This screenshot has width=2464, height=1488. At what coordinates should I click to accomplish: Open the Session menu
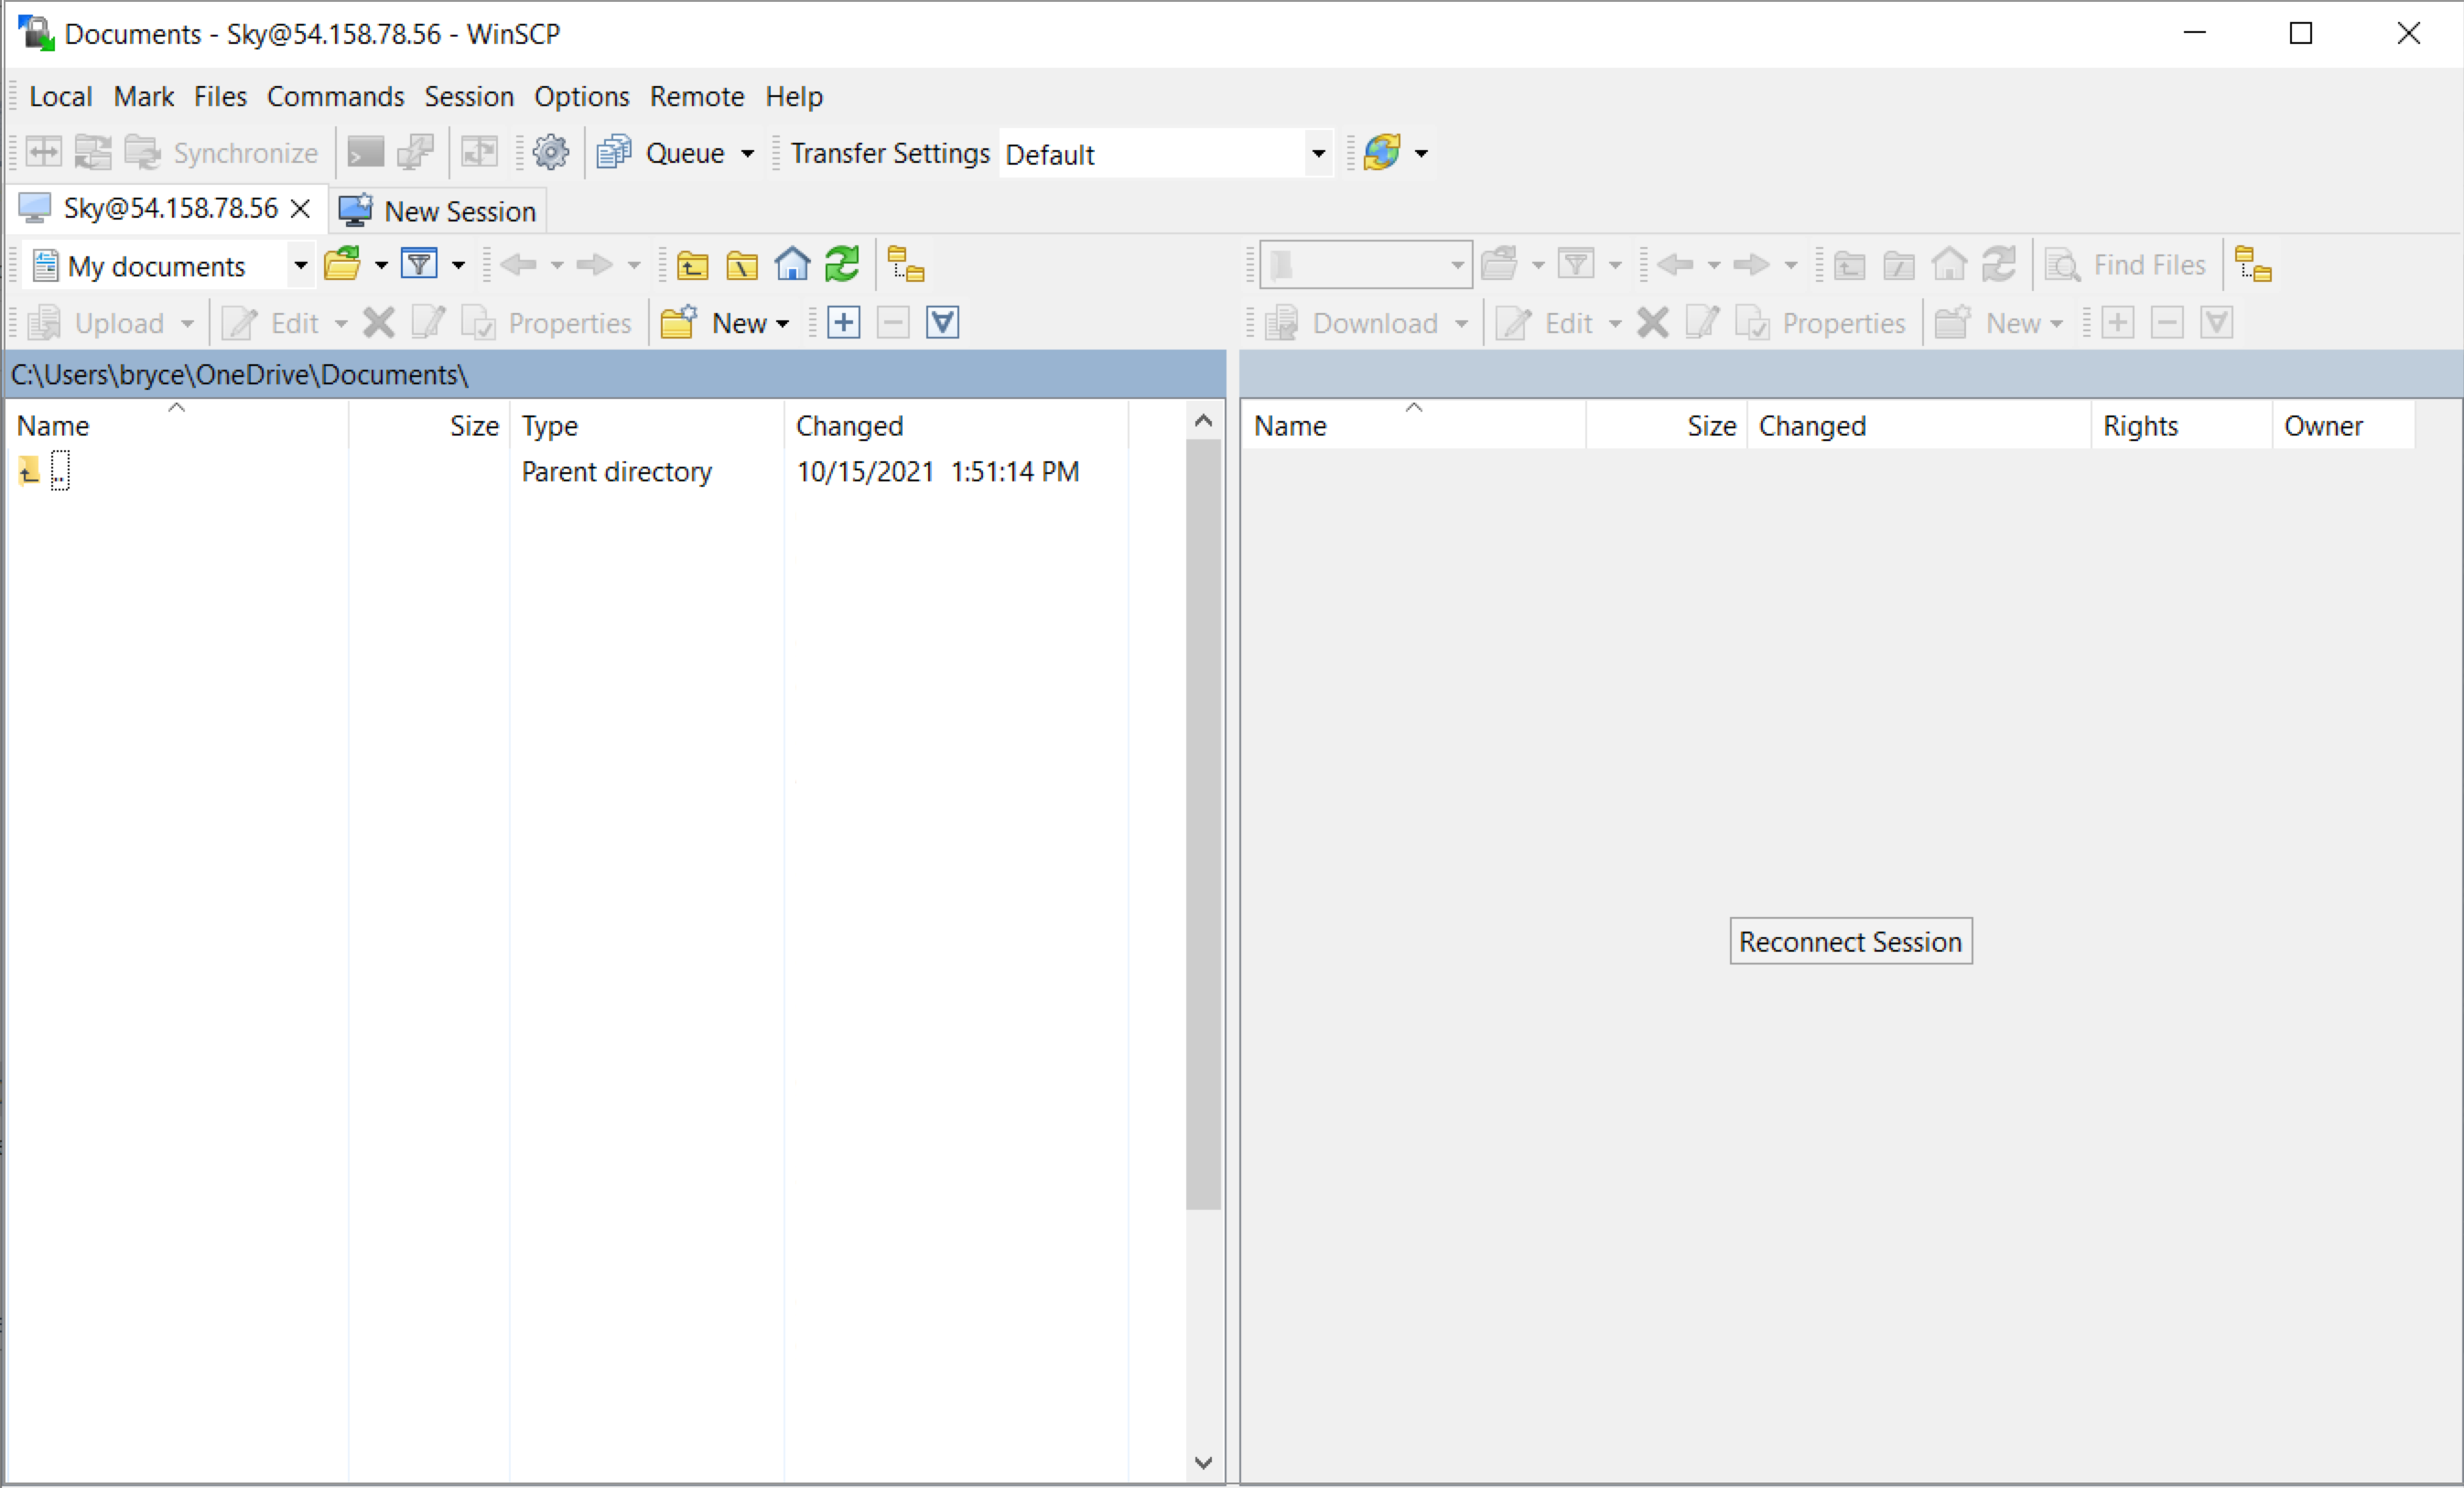point(468,96)
